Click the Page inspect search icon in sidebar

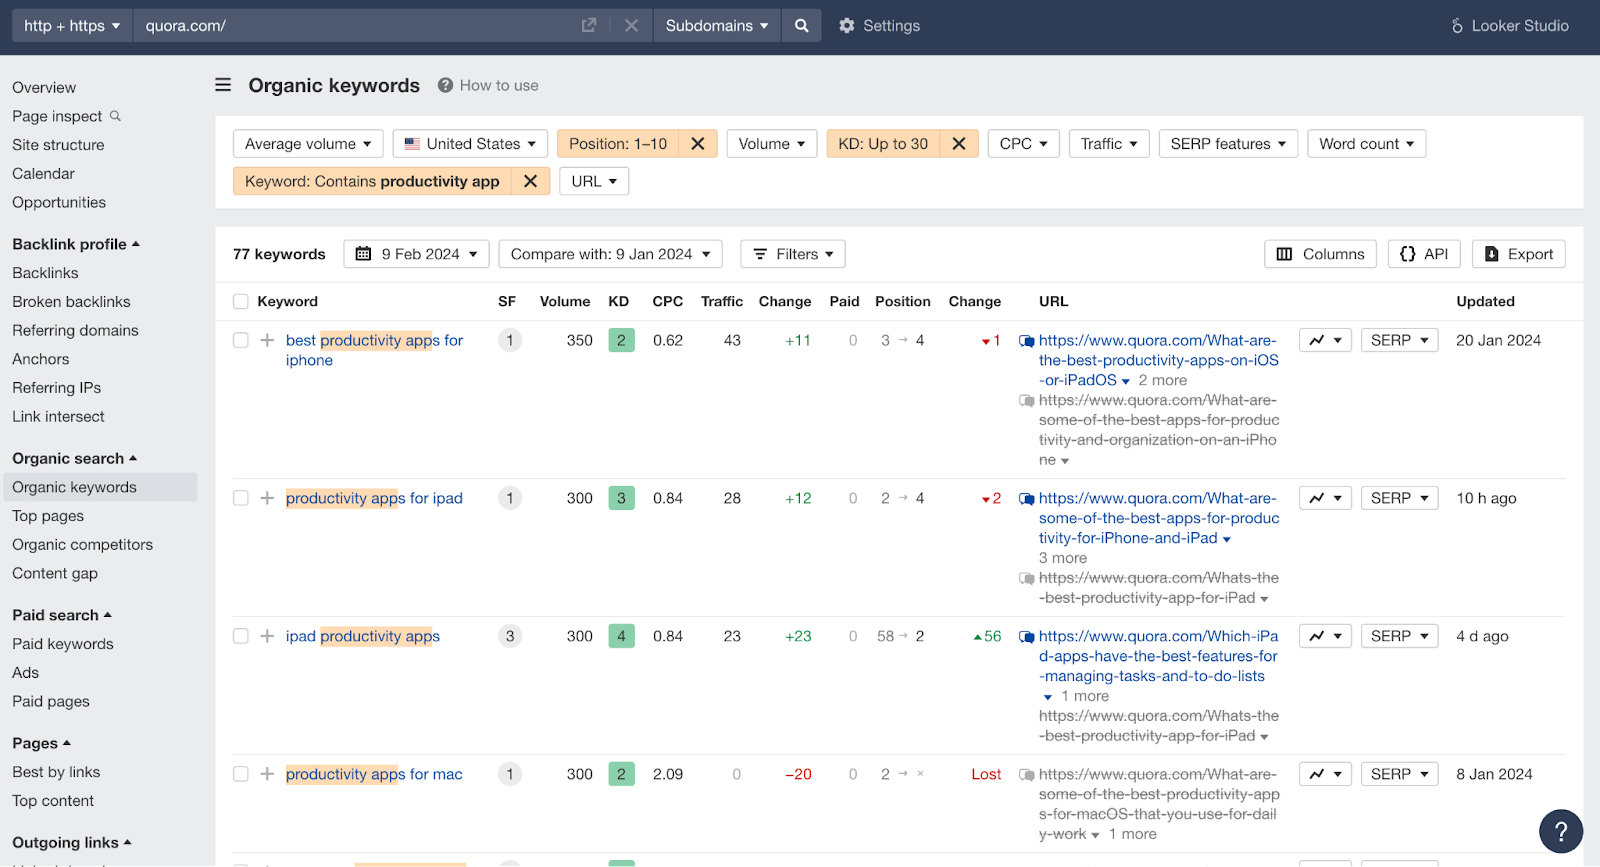115,116
